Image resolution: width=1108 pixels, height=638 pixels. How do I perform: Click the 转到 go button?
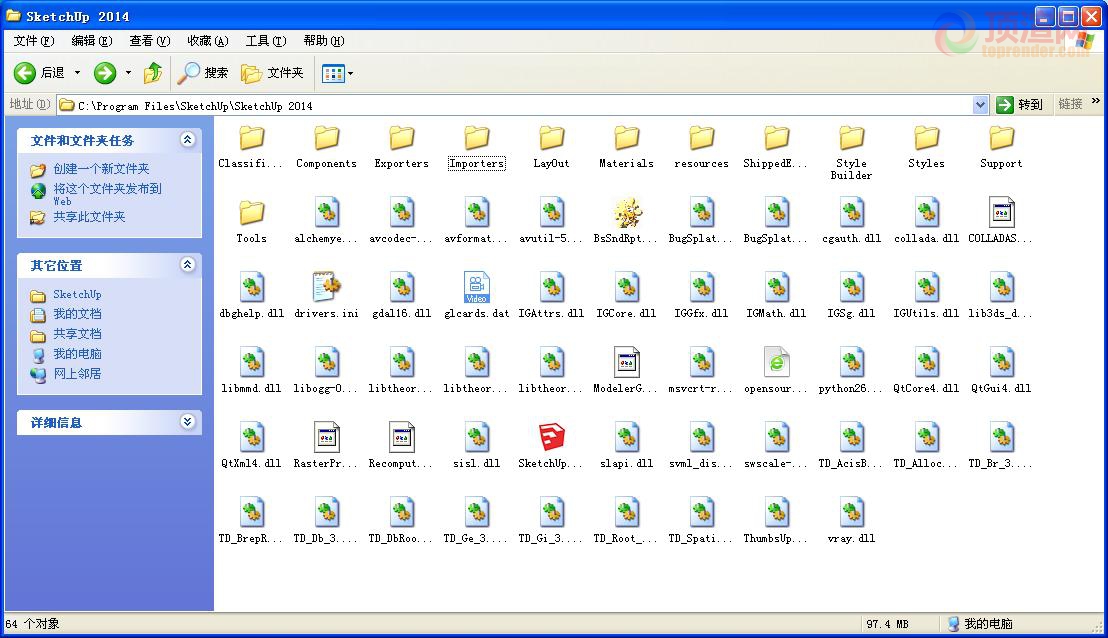[1020, 105]
